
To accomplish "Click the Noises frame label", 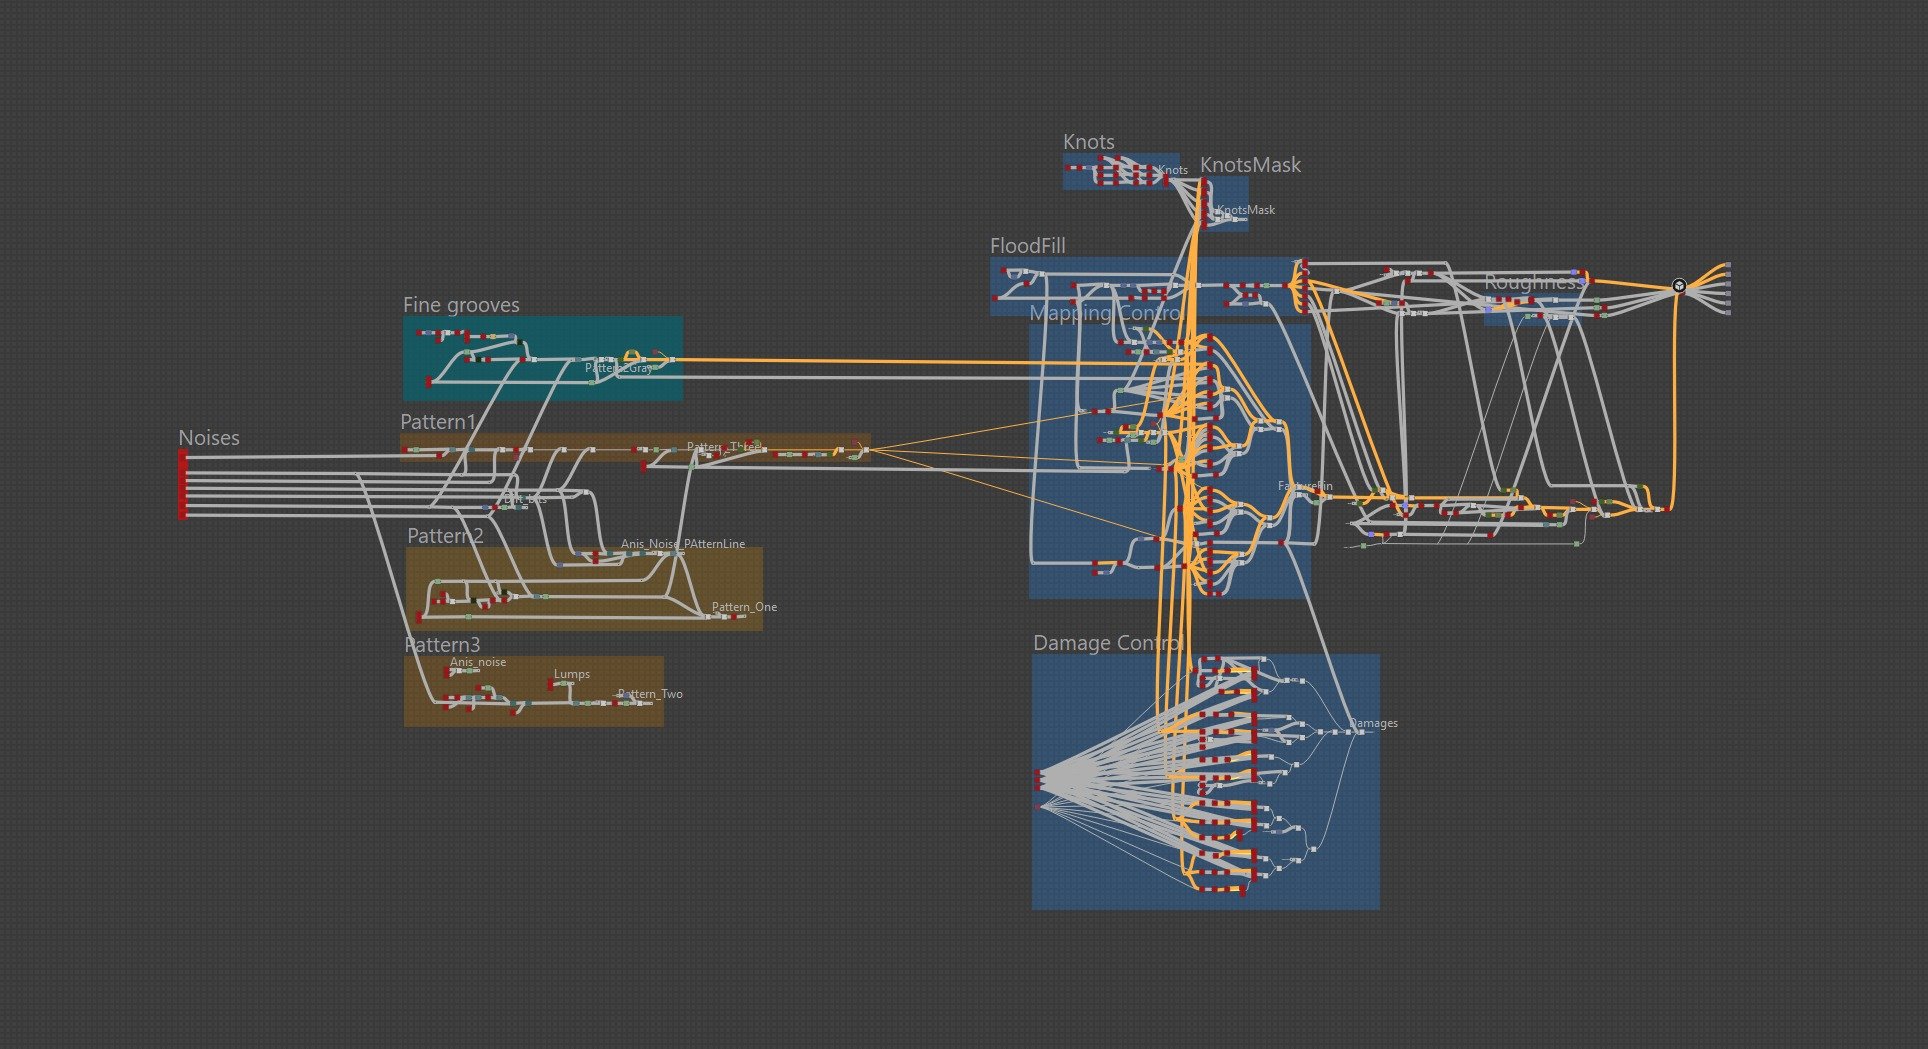I will [207, 437].
